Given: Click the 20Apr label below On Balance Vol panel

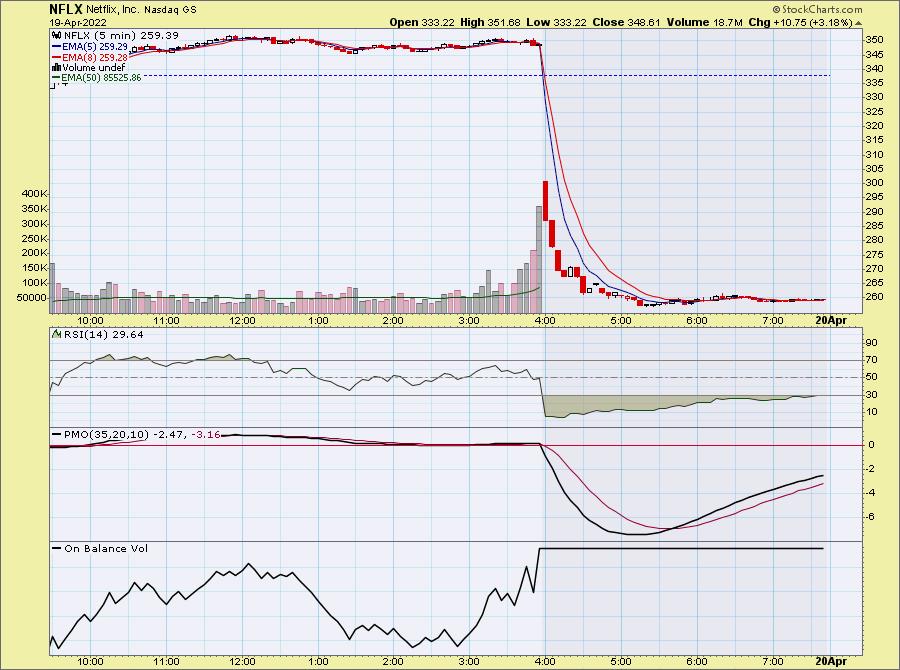Looking at the screenshot, I should click(831, 661).
